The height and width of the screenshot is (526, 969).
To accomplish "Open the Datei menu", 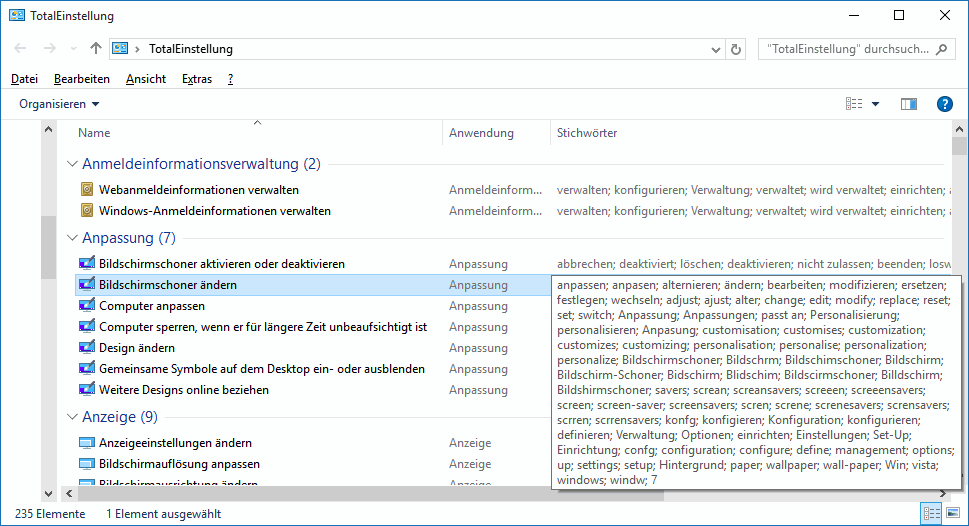I will click(24, 79).
